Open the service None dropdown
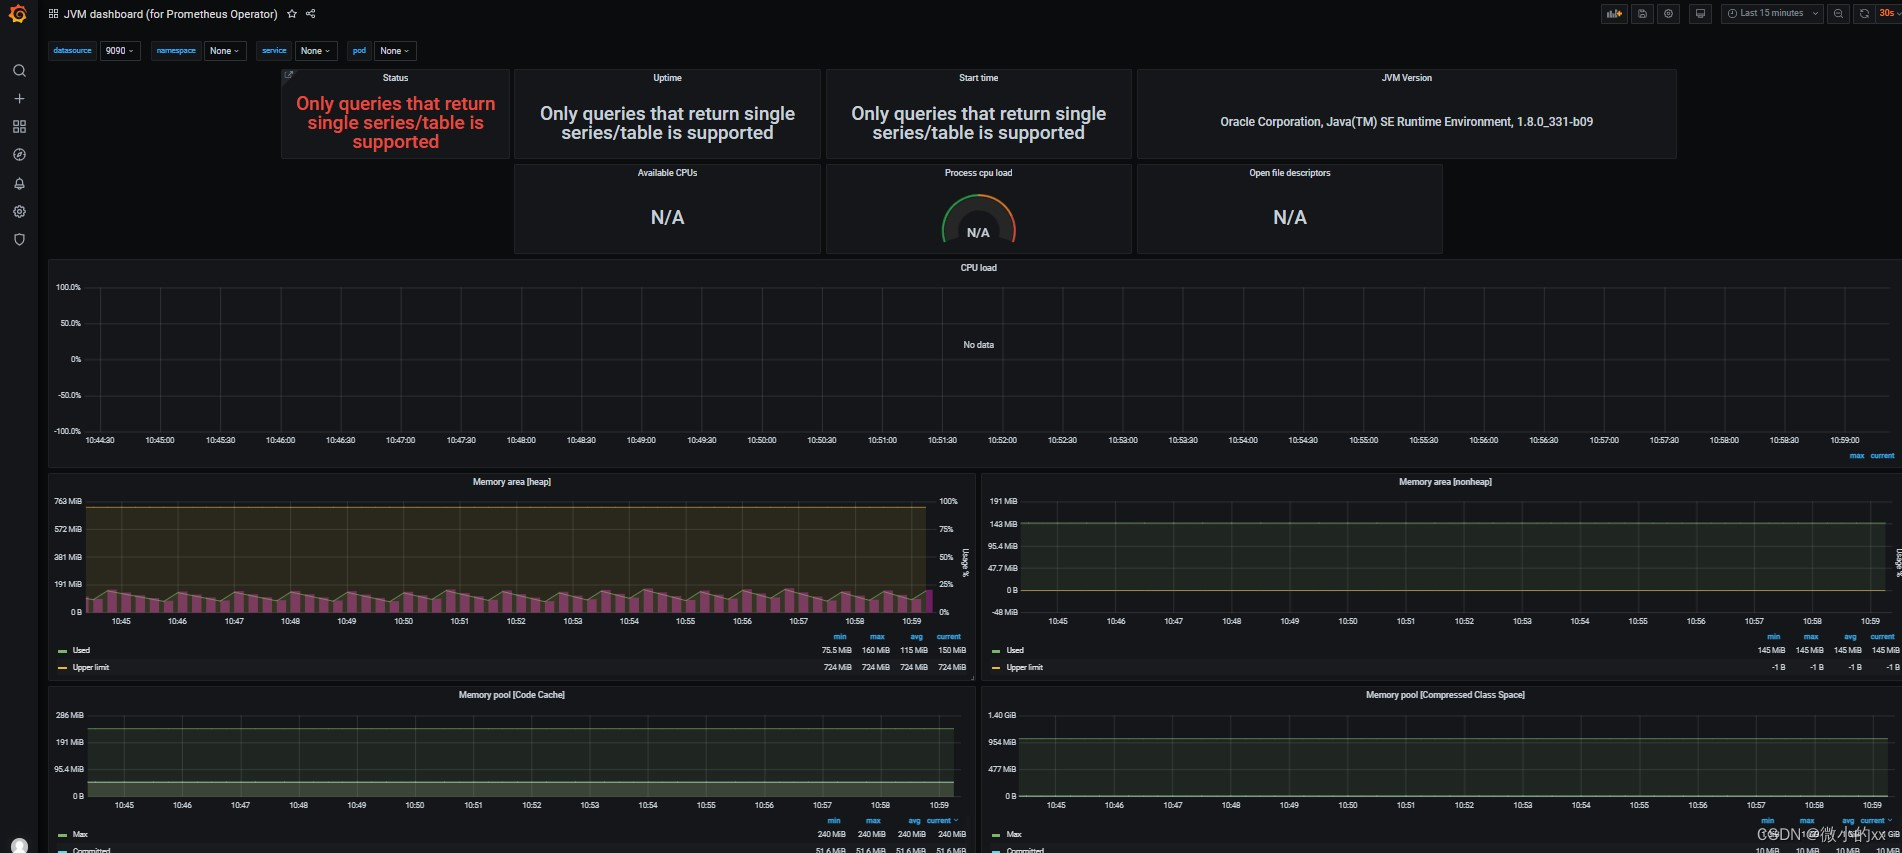1902x853 pixels. pyautogui.click(x=316, y=51)
